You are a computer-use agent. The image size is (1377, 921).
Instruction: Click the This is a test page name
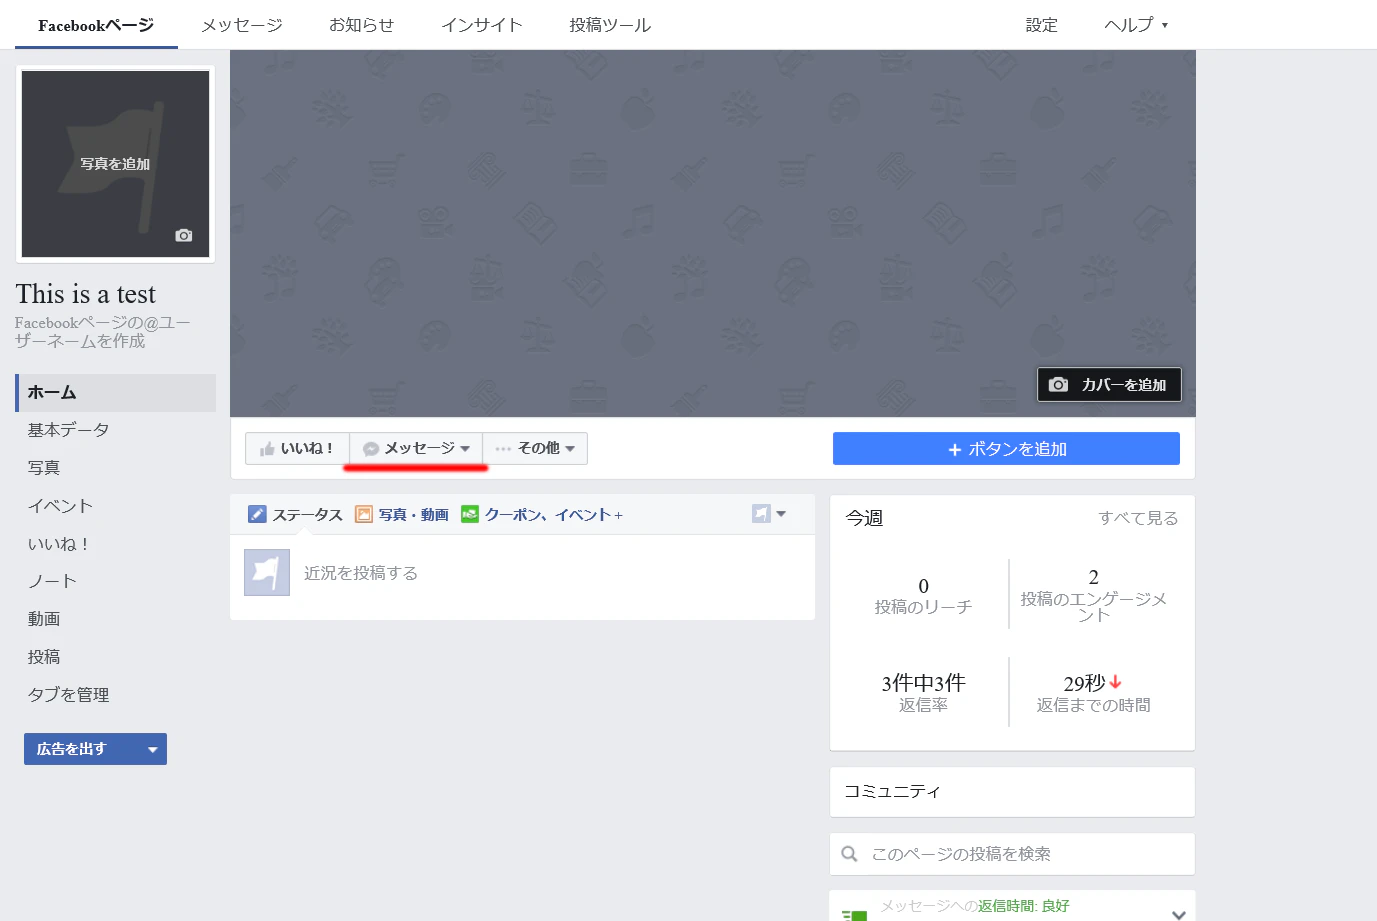coord(86,294)
